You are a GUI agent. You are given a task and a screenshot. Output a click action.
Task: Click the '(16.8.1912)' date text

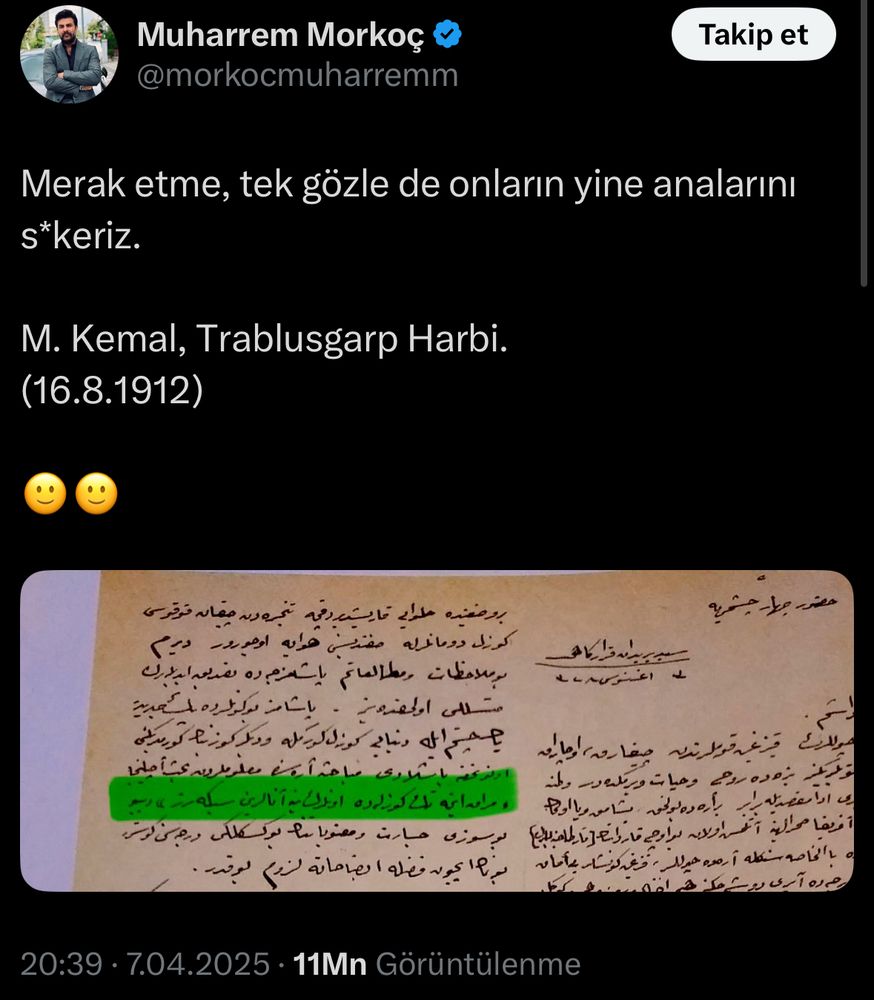point(112,390)
